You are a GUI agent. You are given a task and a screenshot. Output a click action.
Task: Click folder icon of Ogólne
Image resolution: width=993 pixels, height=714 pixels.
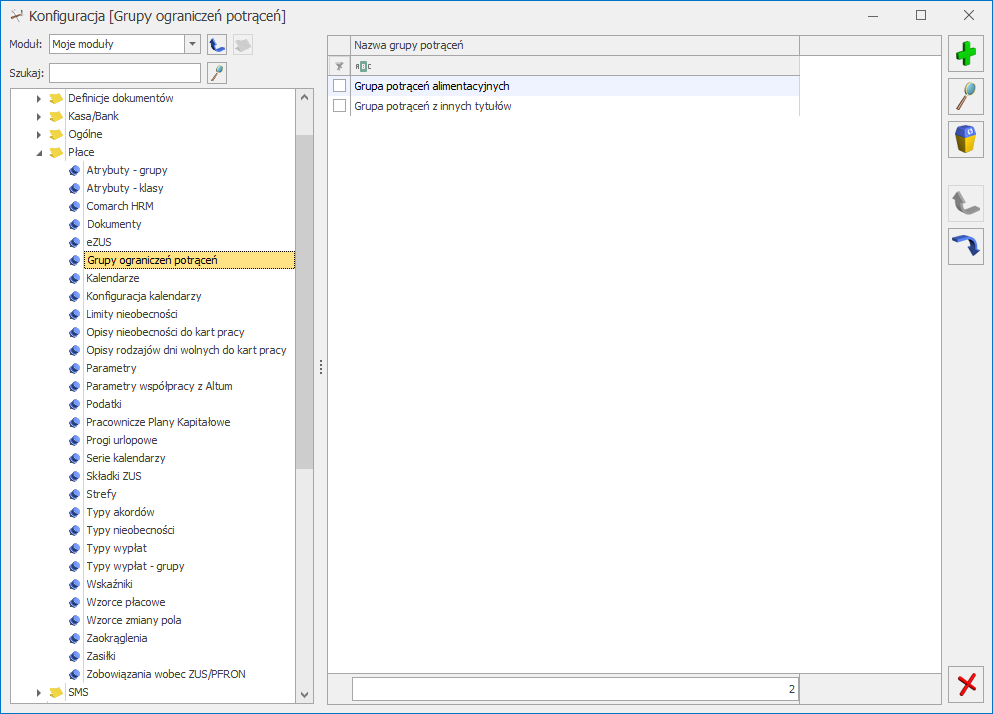56,134
